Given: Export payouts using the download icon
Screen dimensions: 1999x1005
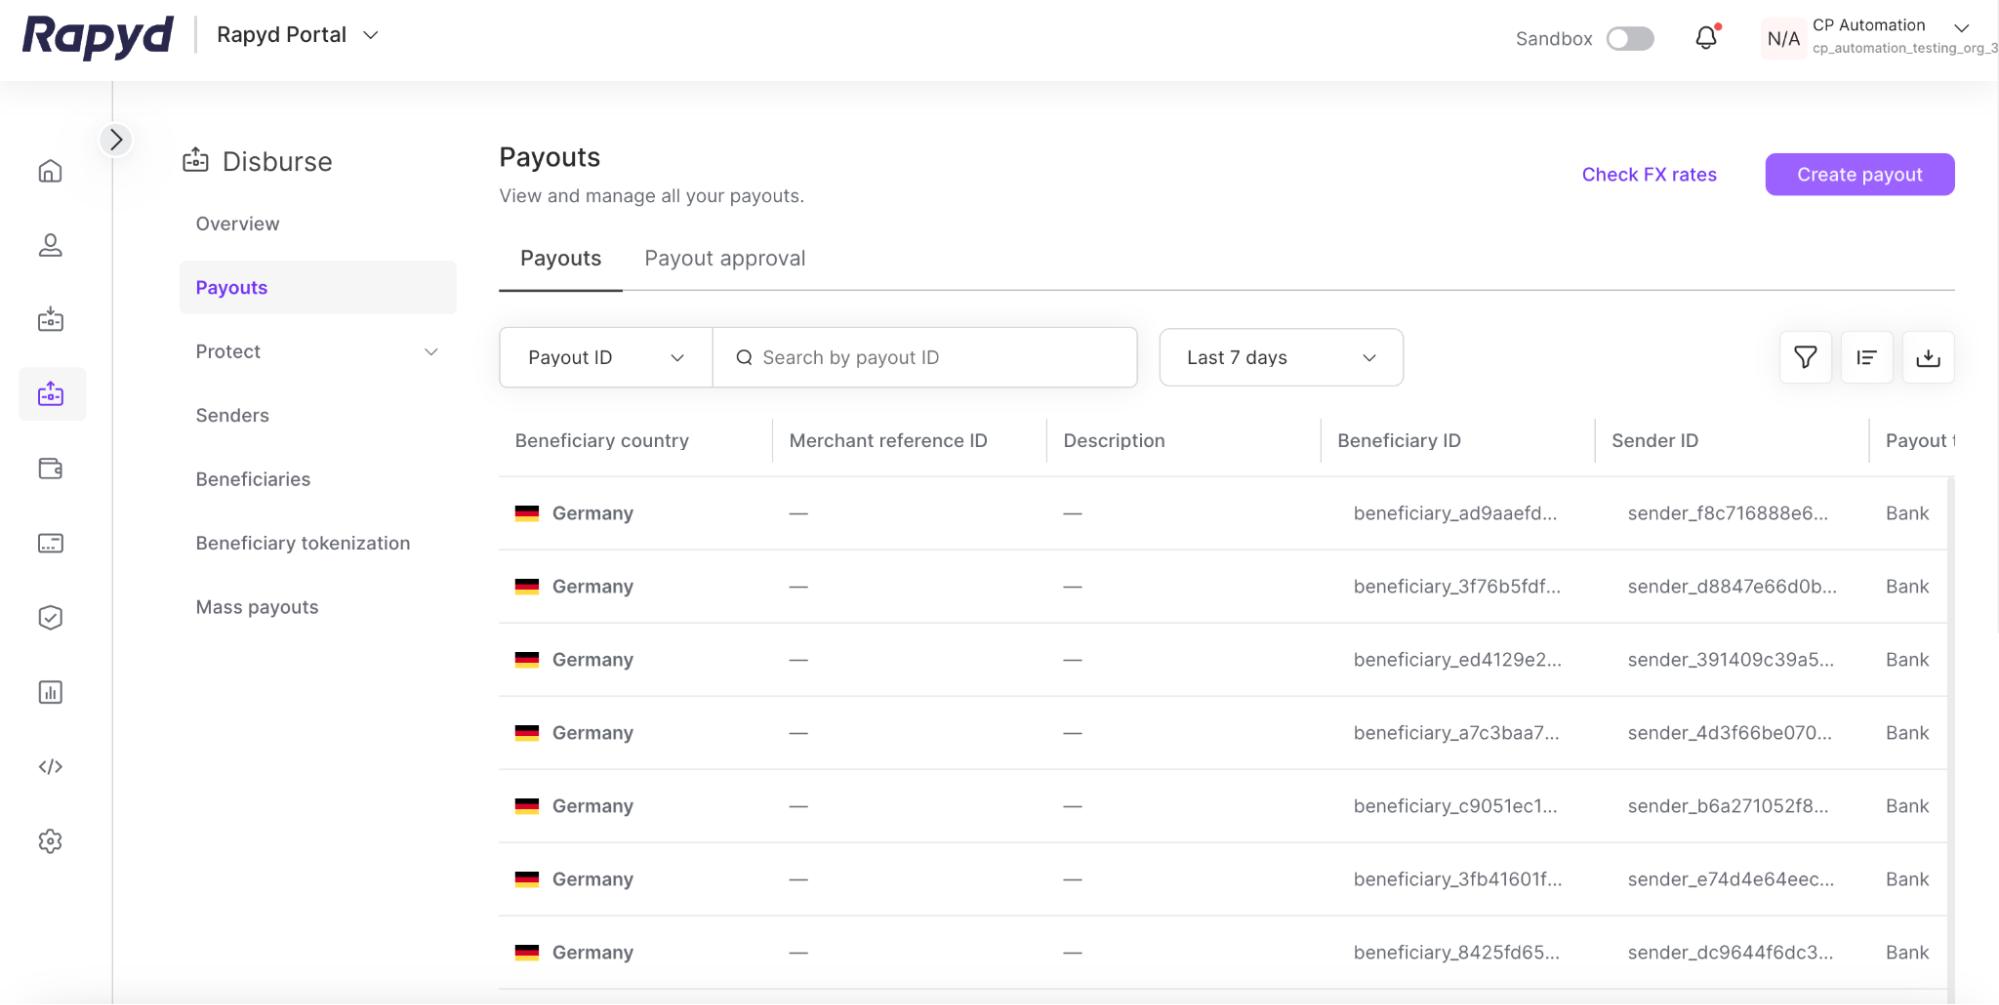Looking at the screenshot, I should [x=1928, y=357].
